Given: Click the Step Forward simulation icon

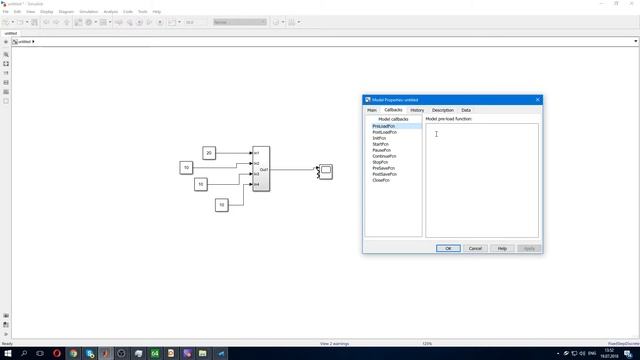Looking at the screenshot, I should tap(149, 22).
